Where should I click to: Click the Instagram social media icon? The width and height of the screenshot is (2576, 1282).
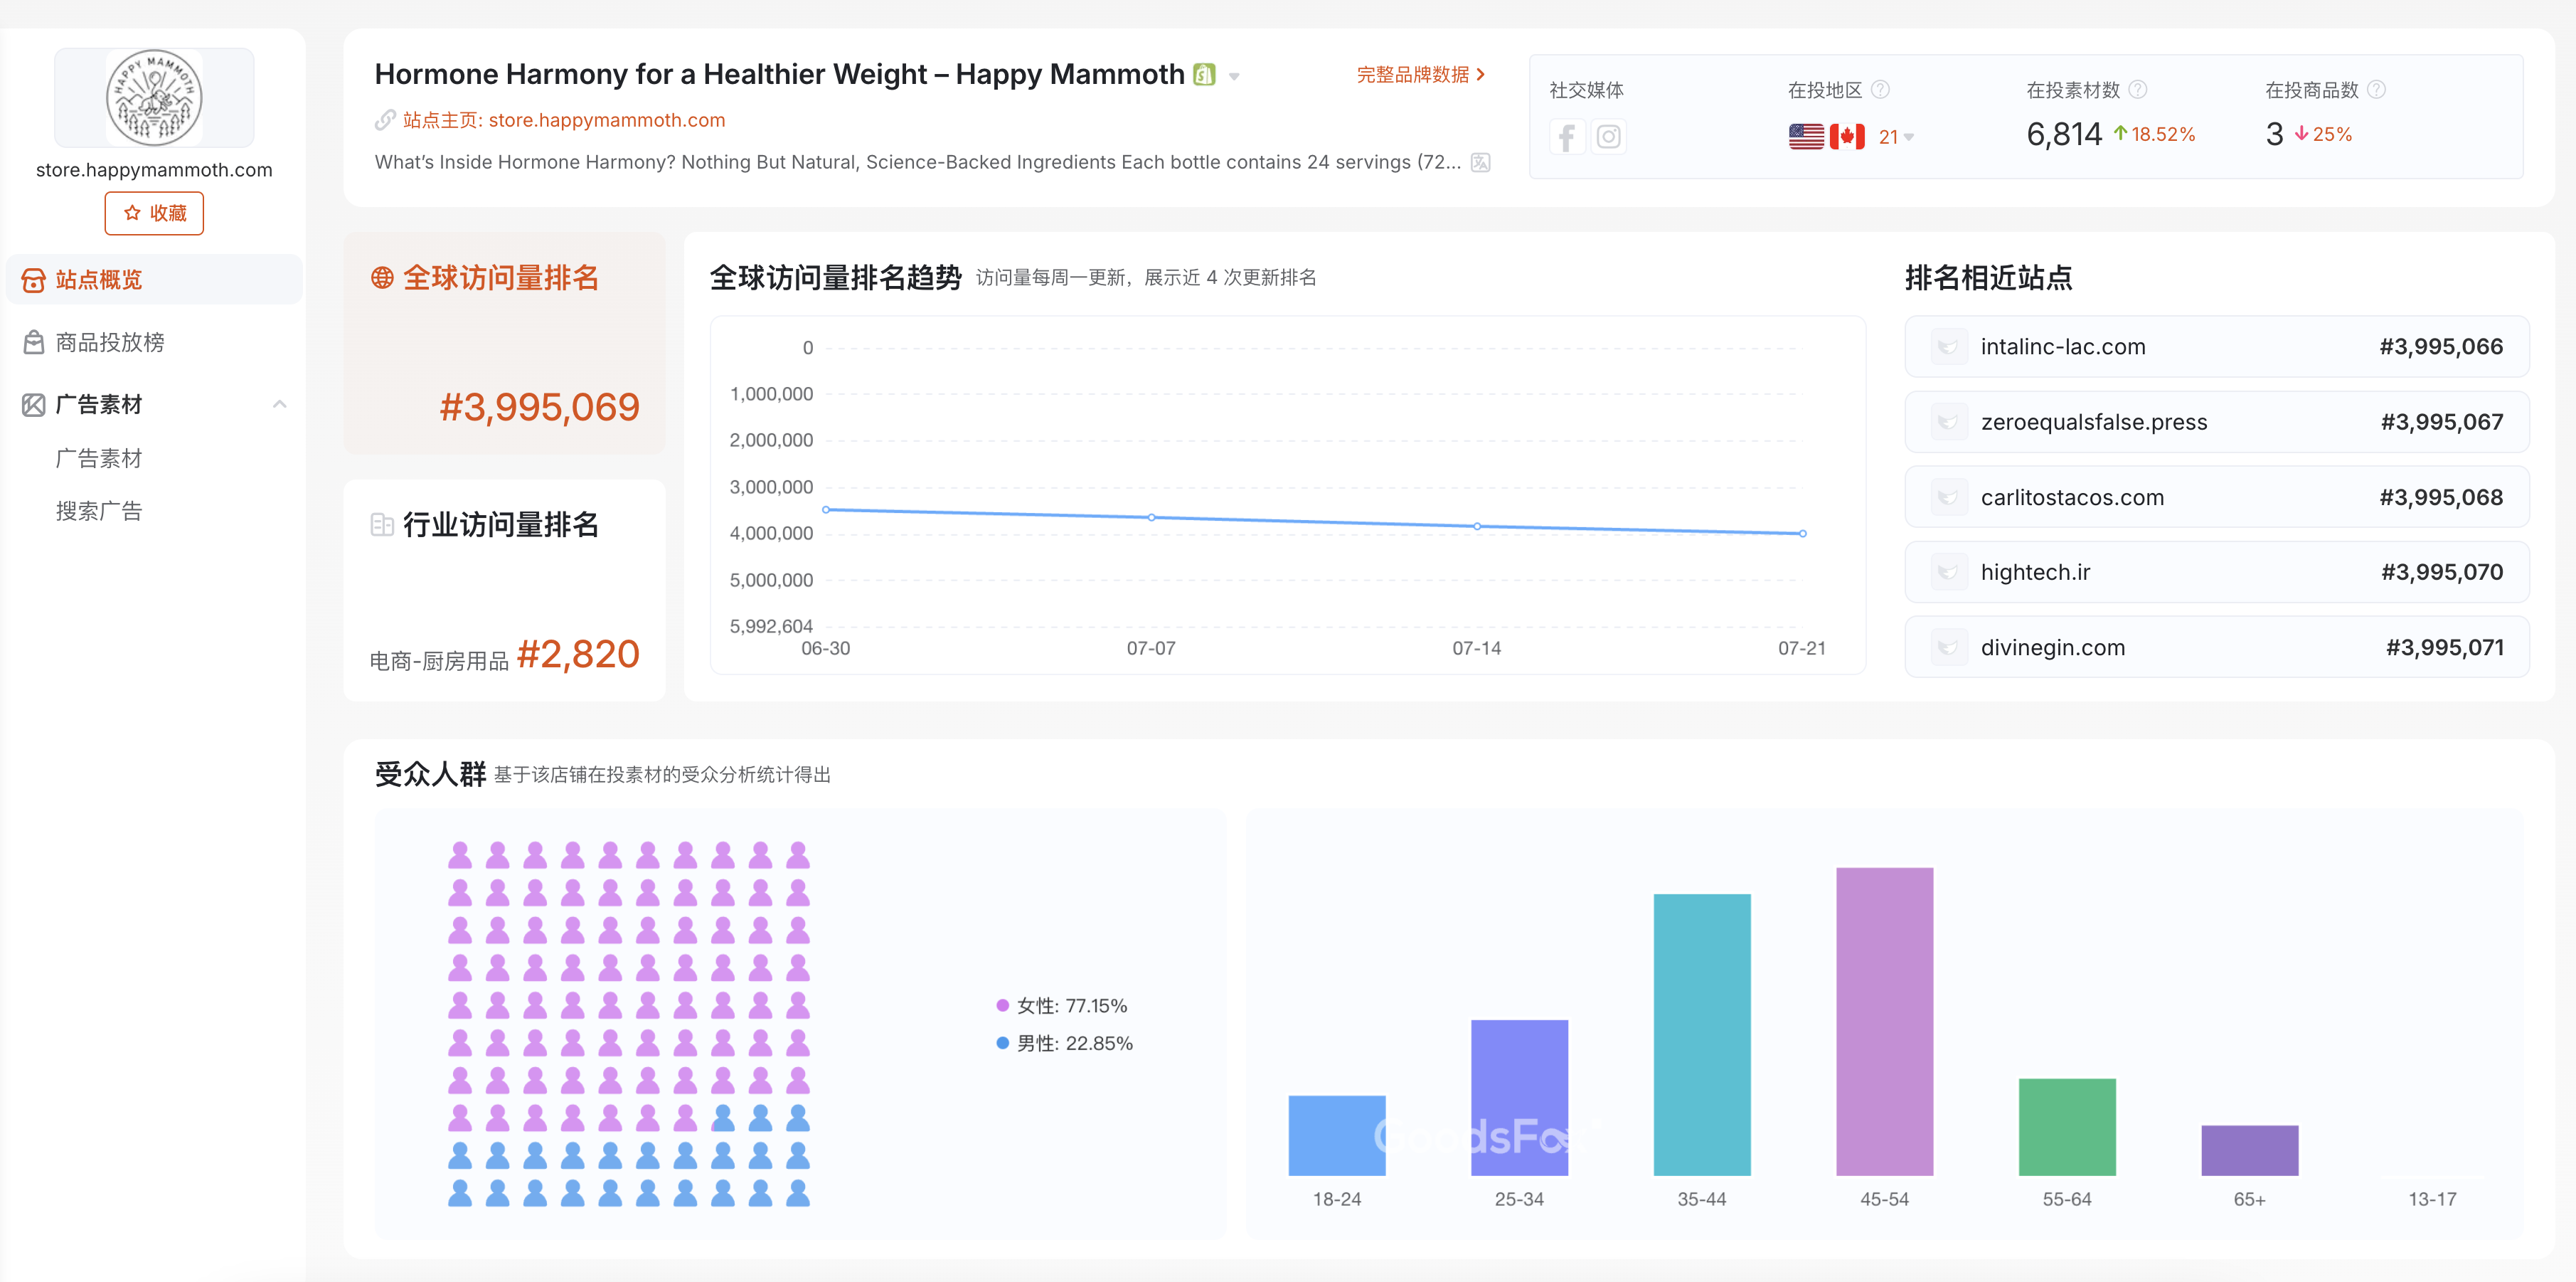pyautogui.click(x=1608, y=137)
